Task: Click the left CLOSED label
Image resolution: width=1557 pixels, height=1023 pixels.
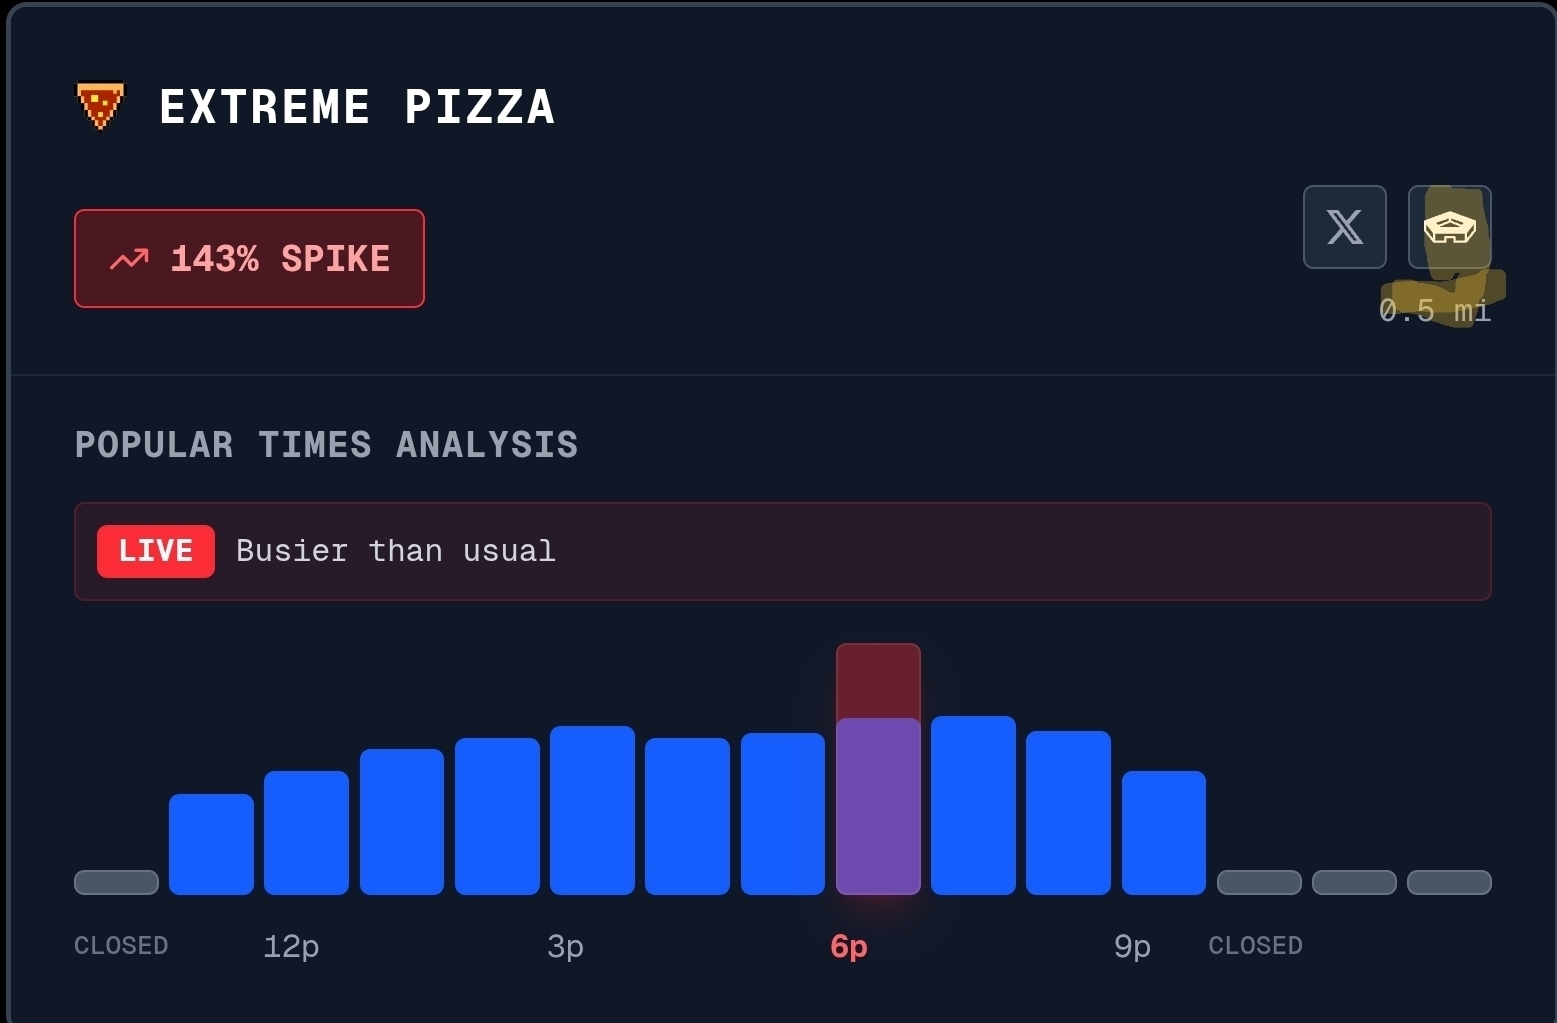Action: (121, 946)
